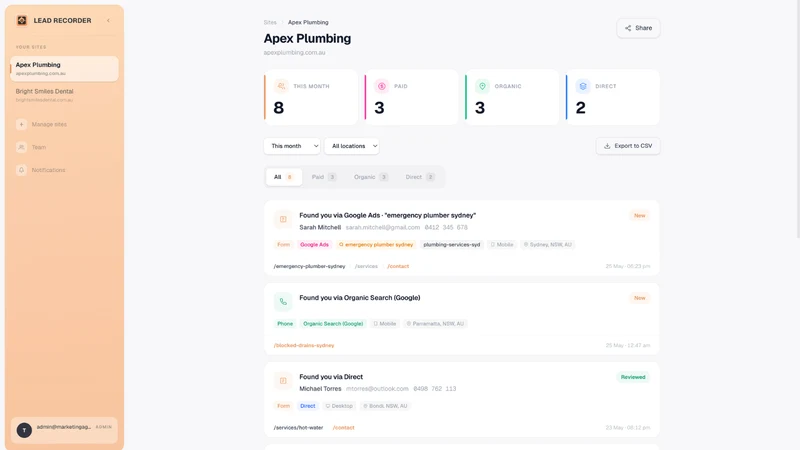Click the Paid stat dollar icon
The image size is (800, 450).
(382, 86)
